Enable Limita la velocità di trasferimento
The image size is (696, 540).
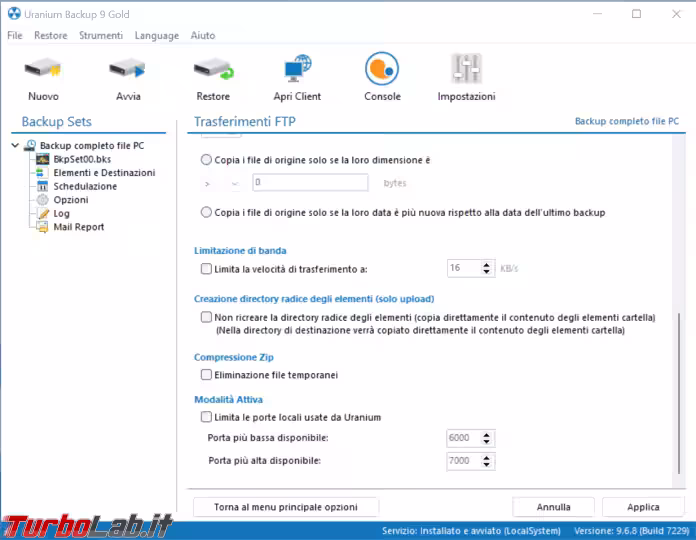206,269
